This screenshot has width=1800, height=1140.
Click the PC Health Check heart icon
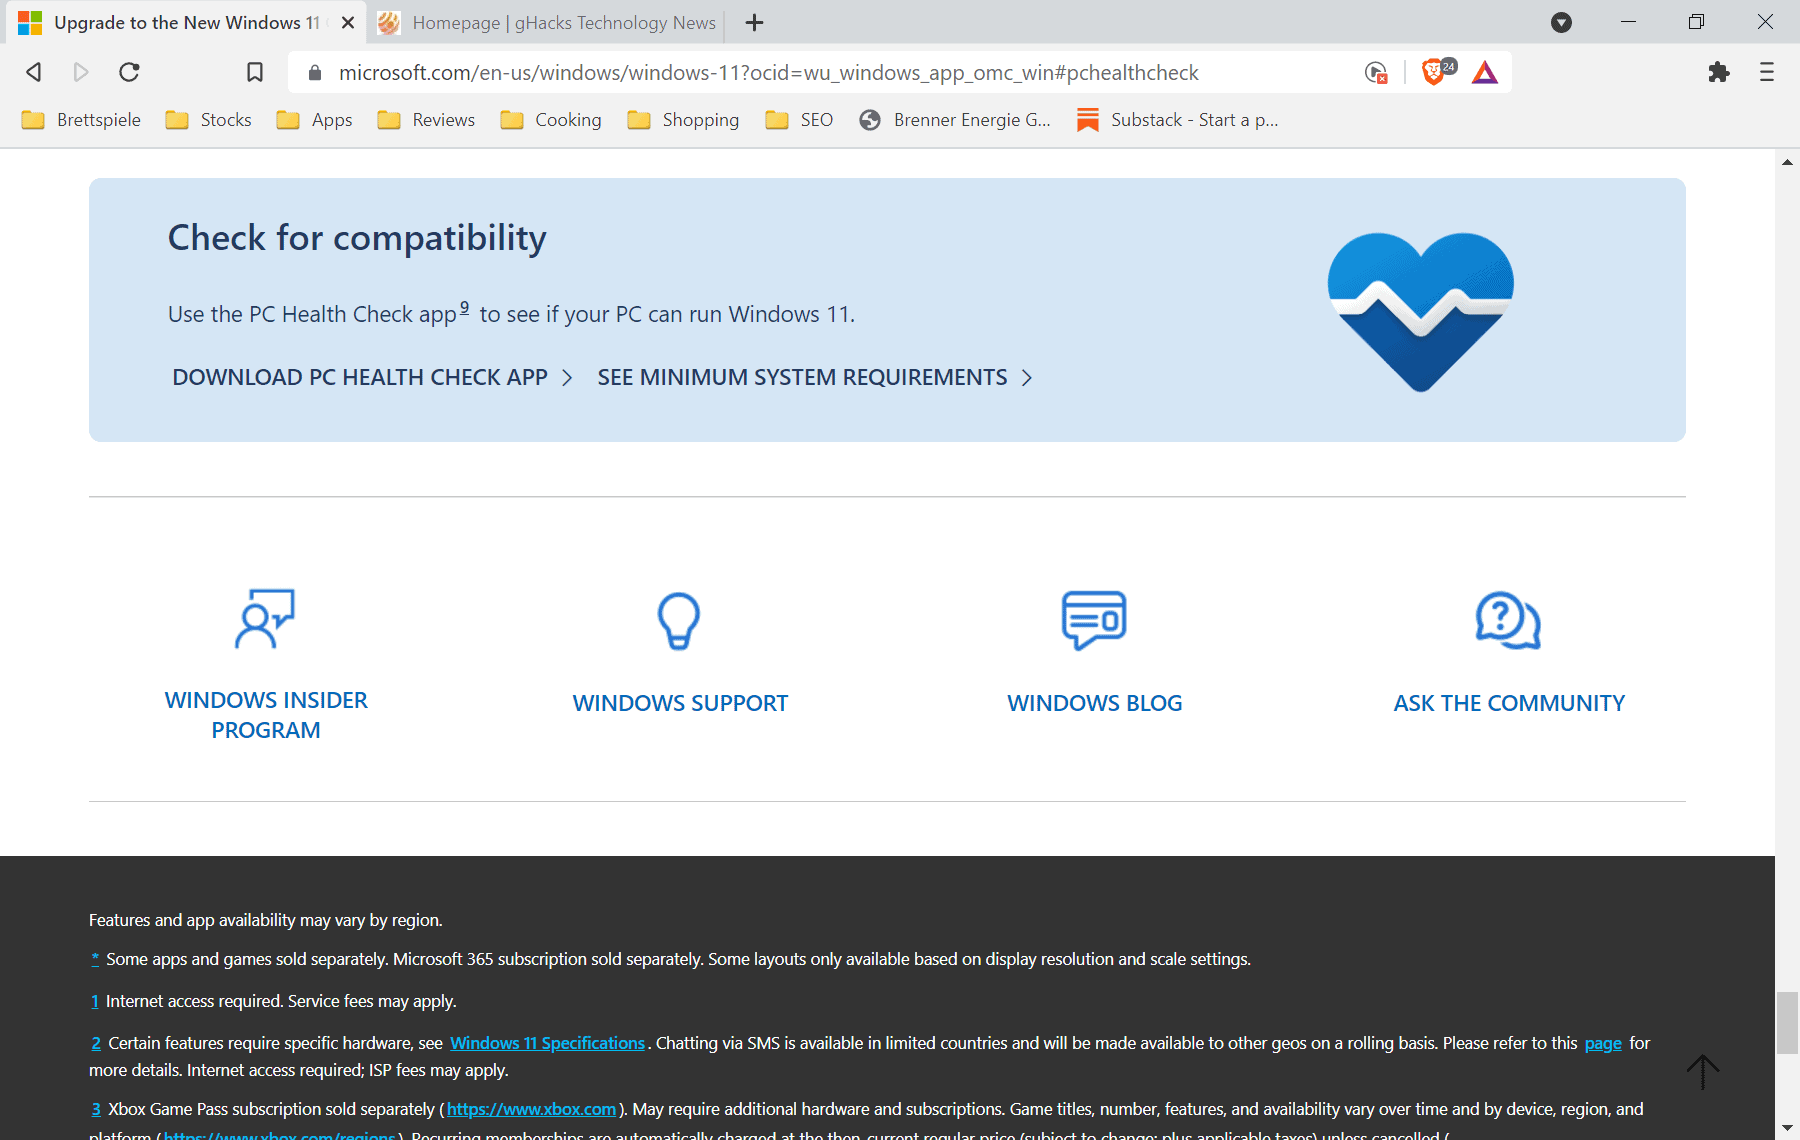tap(1420, 311)
